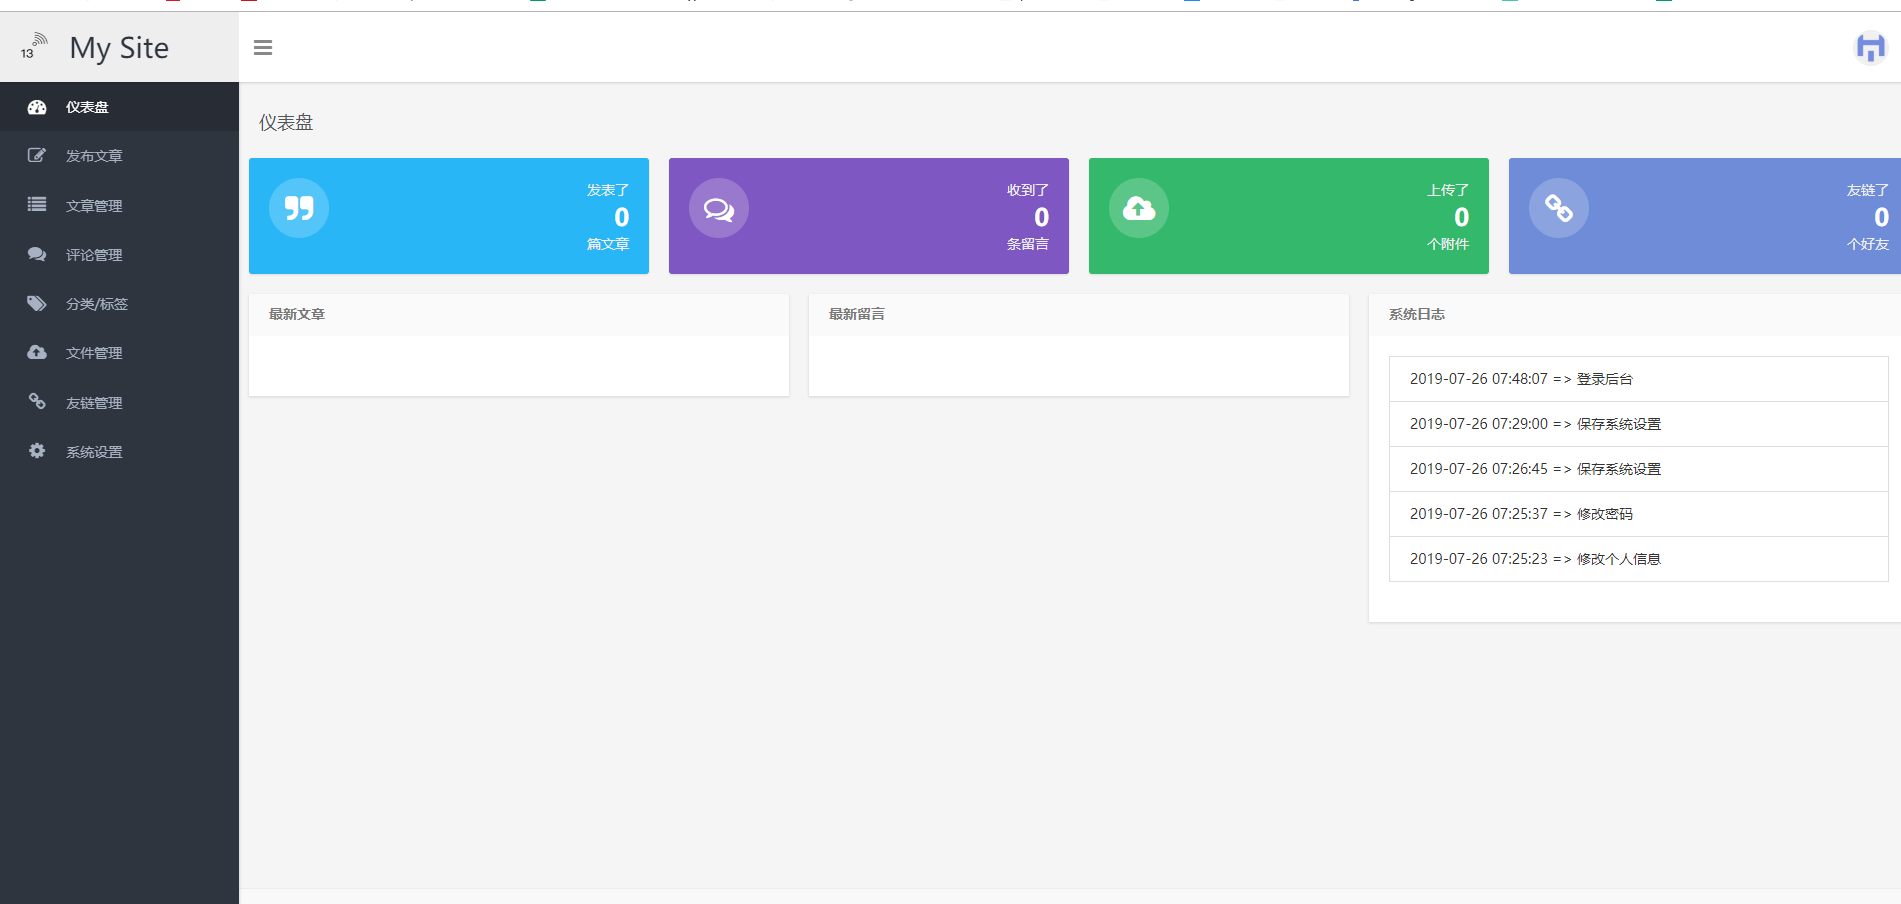Click the chain-link icon beside 友链管理

coord(37,402)
